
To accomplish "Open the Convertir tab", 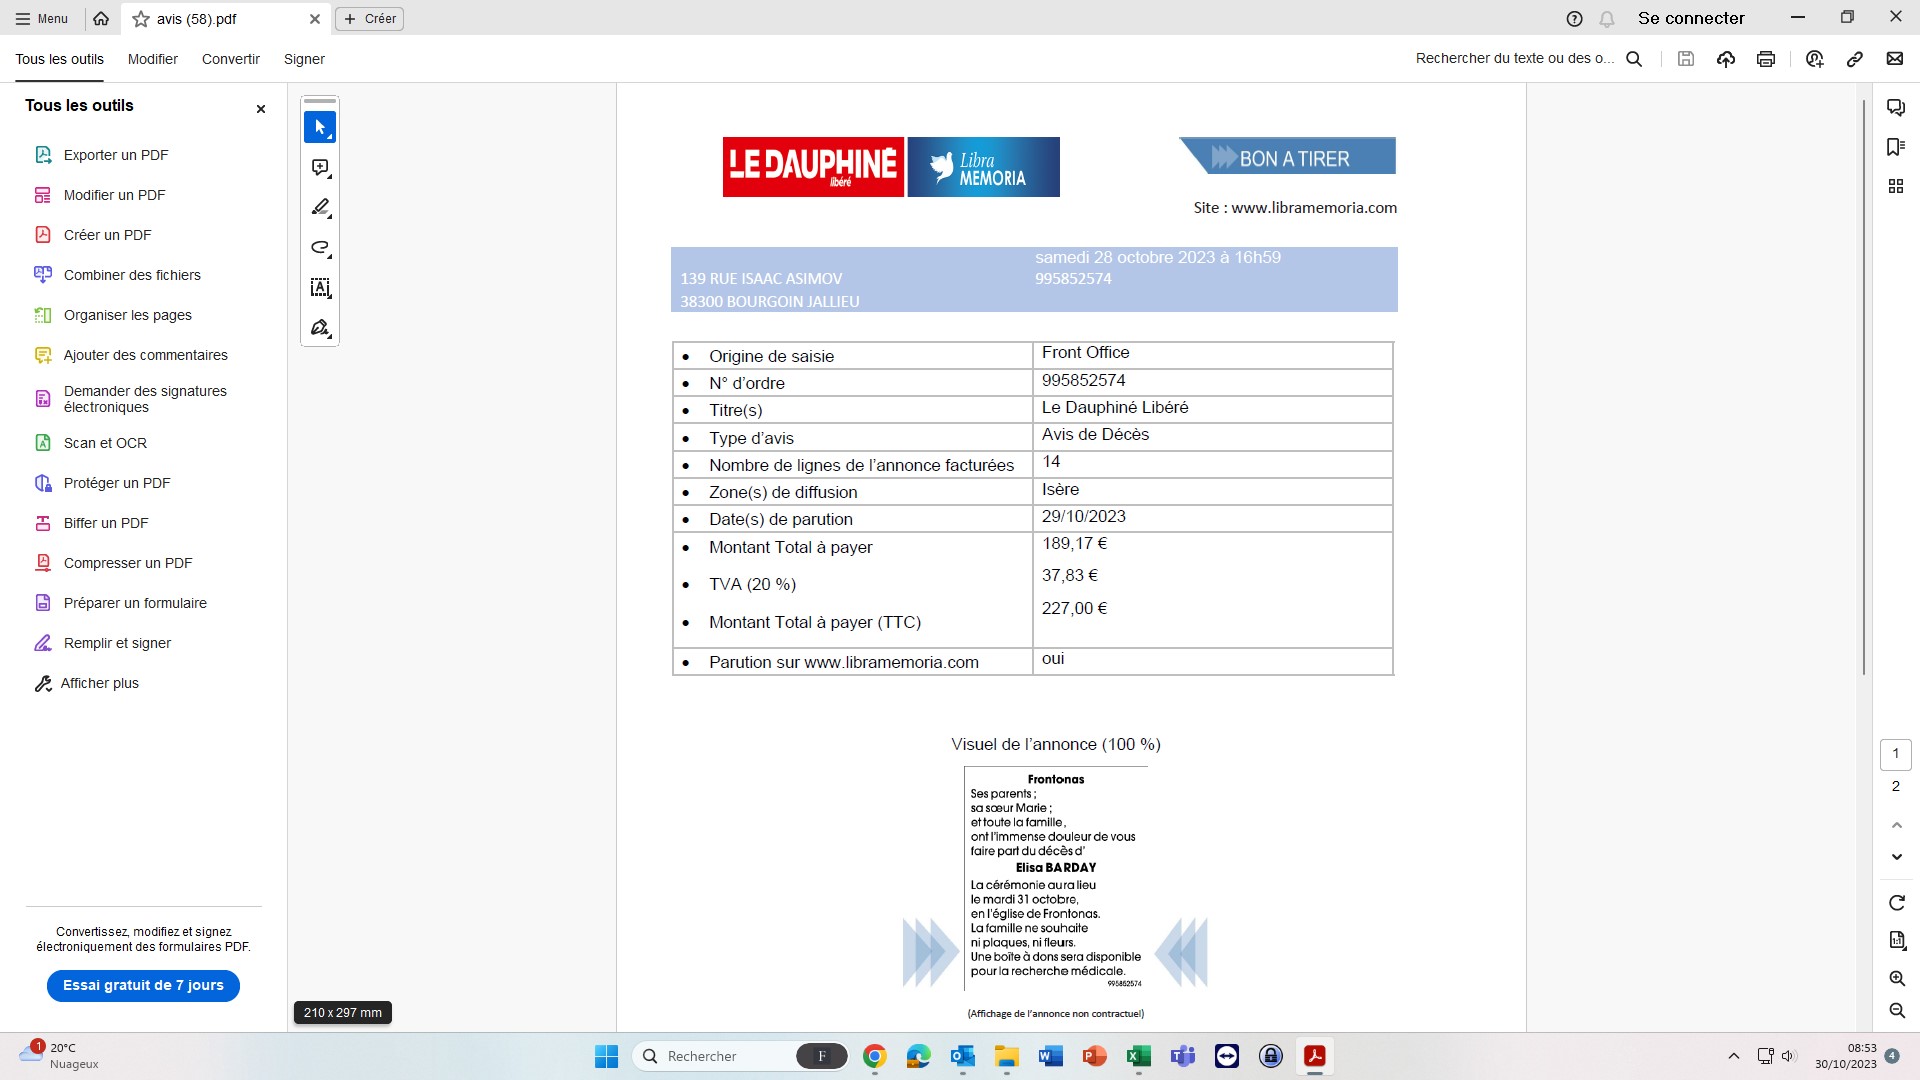I will coord(230,59).
